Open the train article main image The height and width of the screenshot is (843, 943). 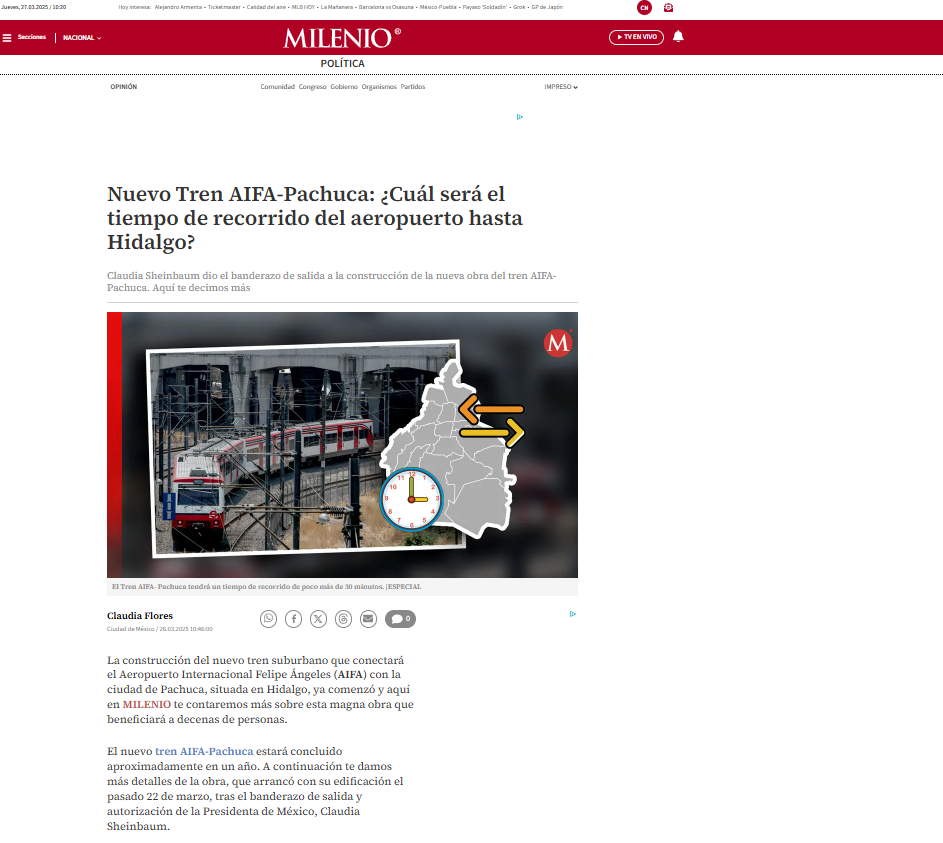pos(342,445)
